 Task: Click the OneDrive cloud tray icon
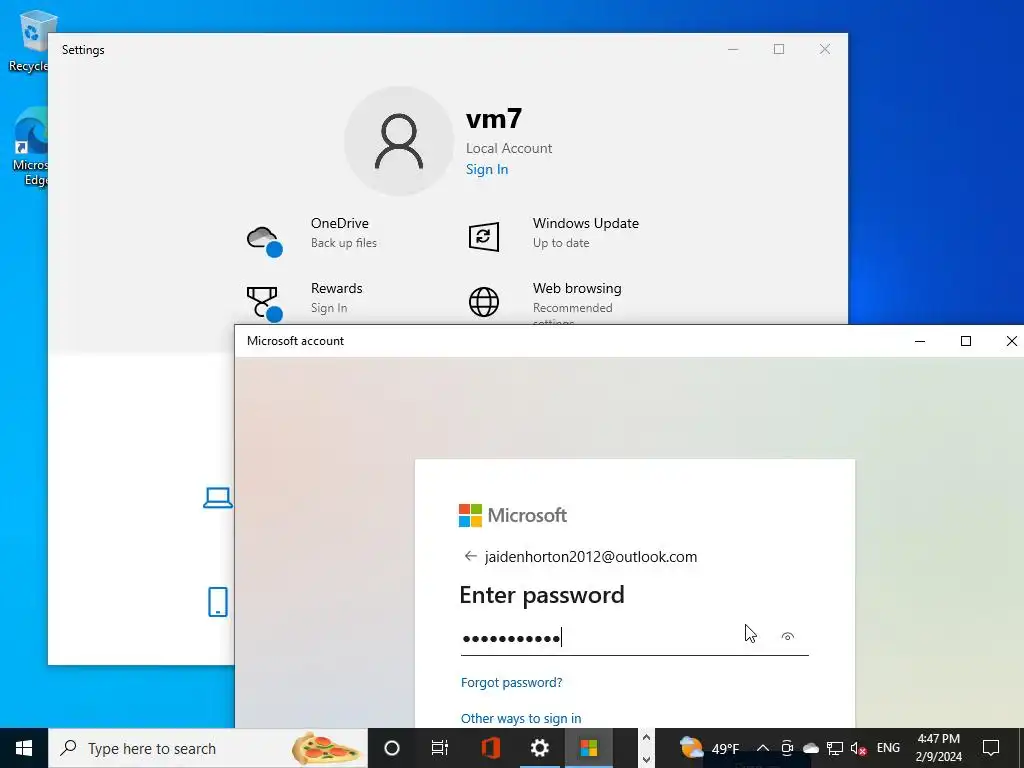810,748
